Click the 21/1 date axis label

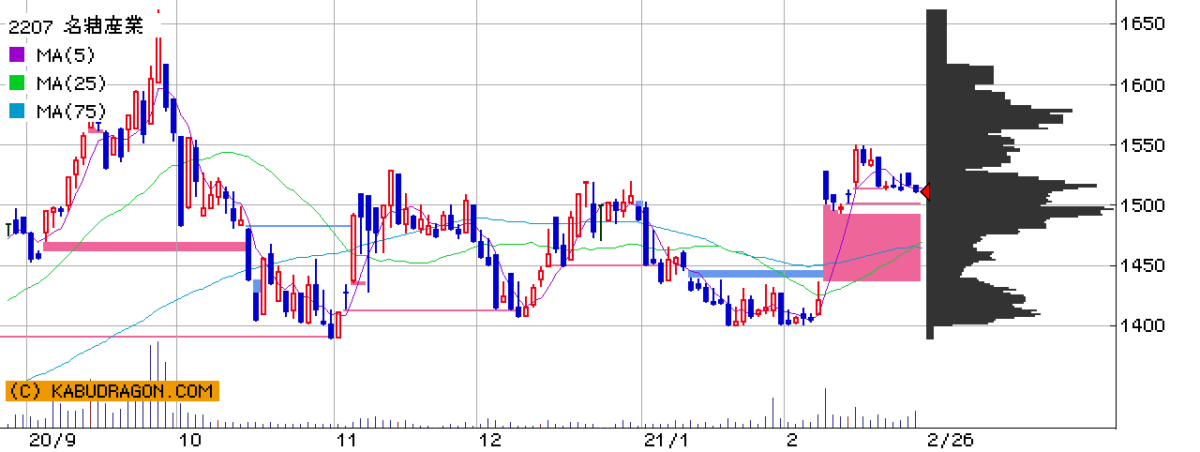[x=665, y=440]
